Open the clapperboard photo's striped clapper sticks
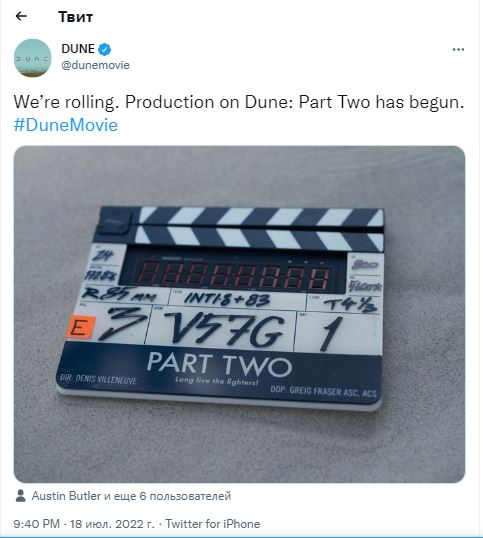Viewport: 483px width, 538px height. click(257, 227)
